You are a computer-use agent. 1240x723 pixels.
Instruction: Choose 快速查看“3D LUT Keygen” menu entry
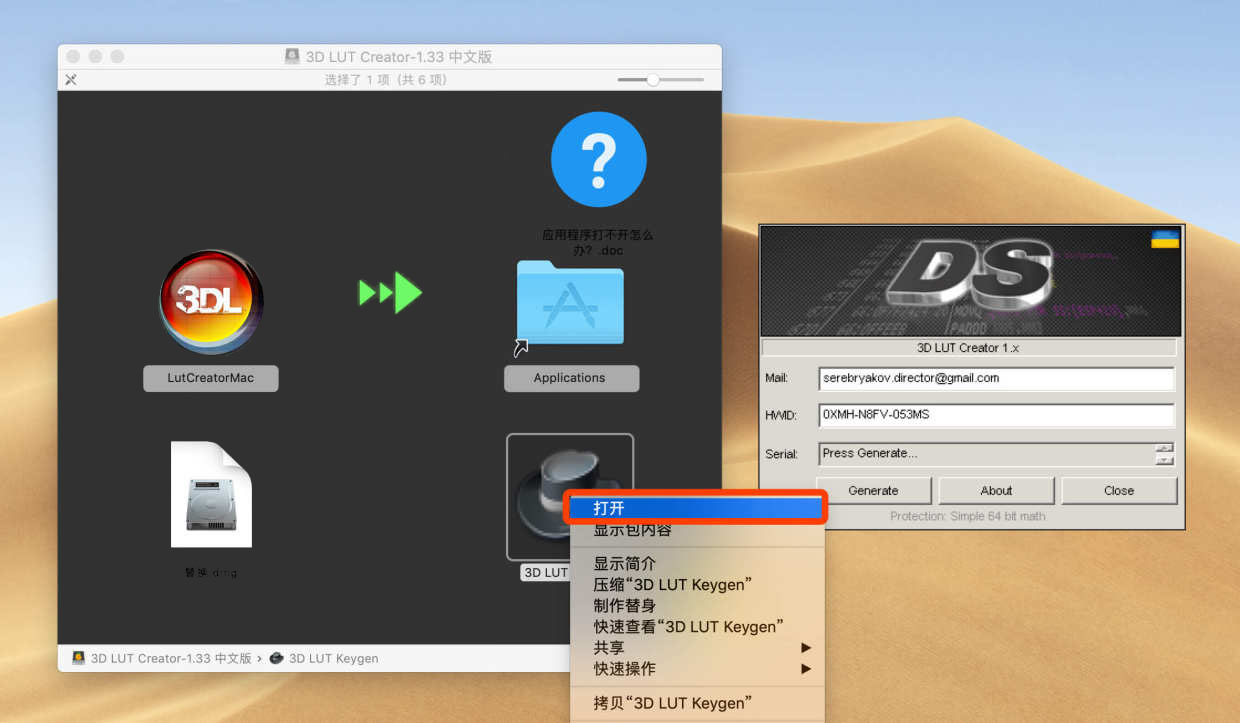pyautogui.click(x=697, y=627)
